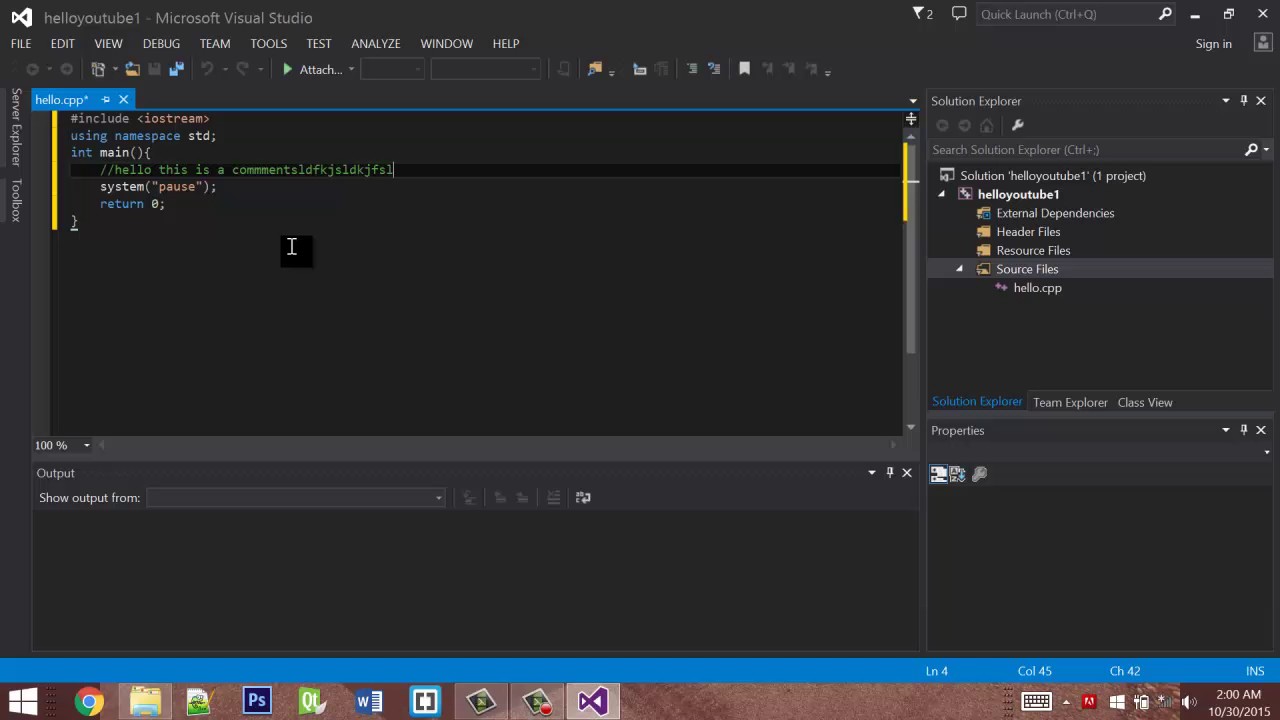Toggle auto-hide pin on Solution Explorer
Viewport: 1280px width, 720px height.
pos(1243,100)
